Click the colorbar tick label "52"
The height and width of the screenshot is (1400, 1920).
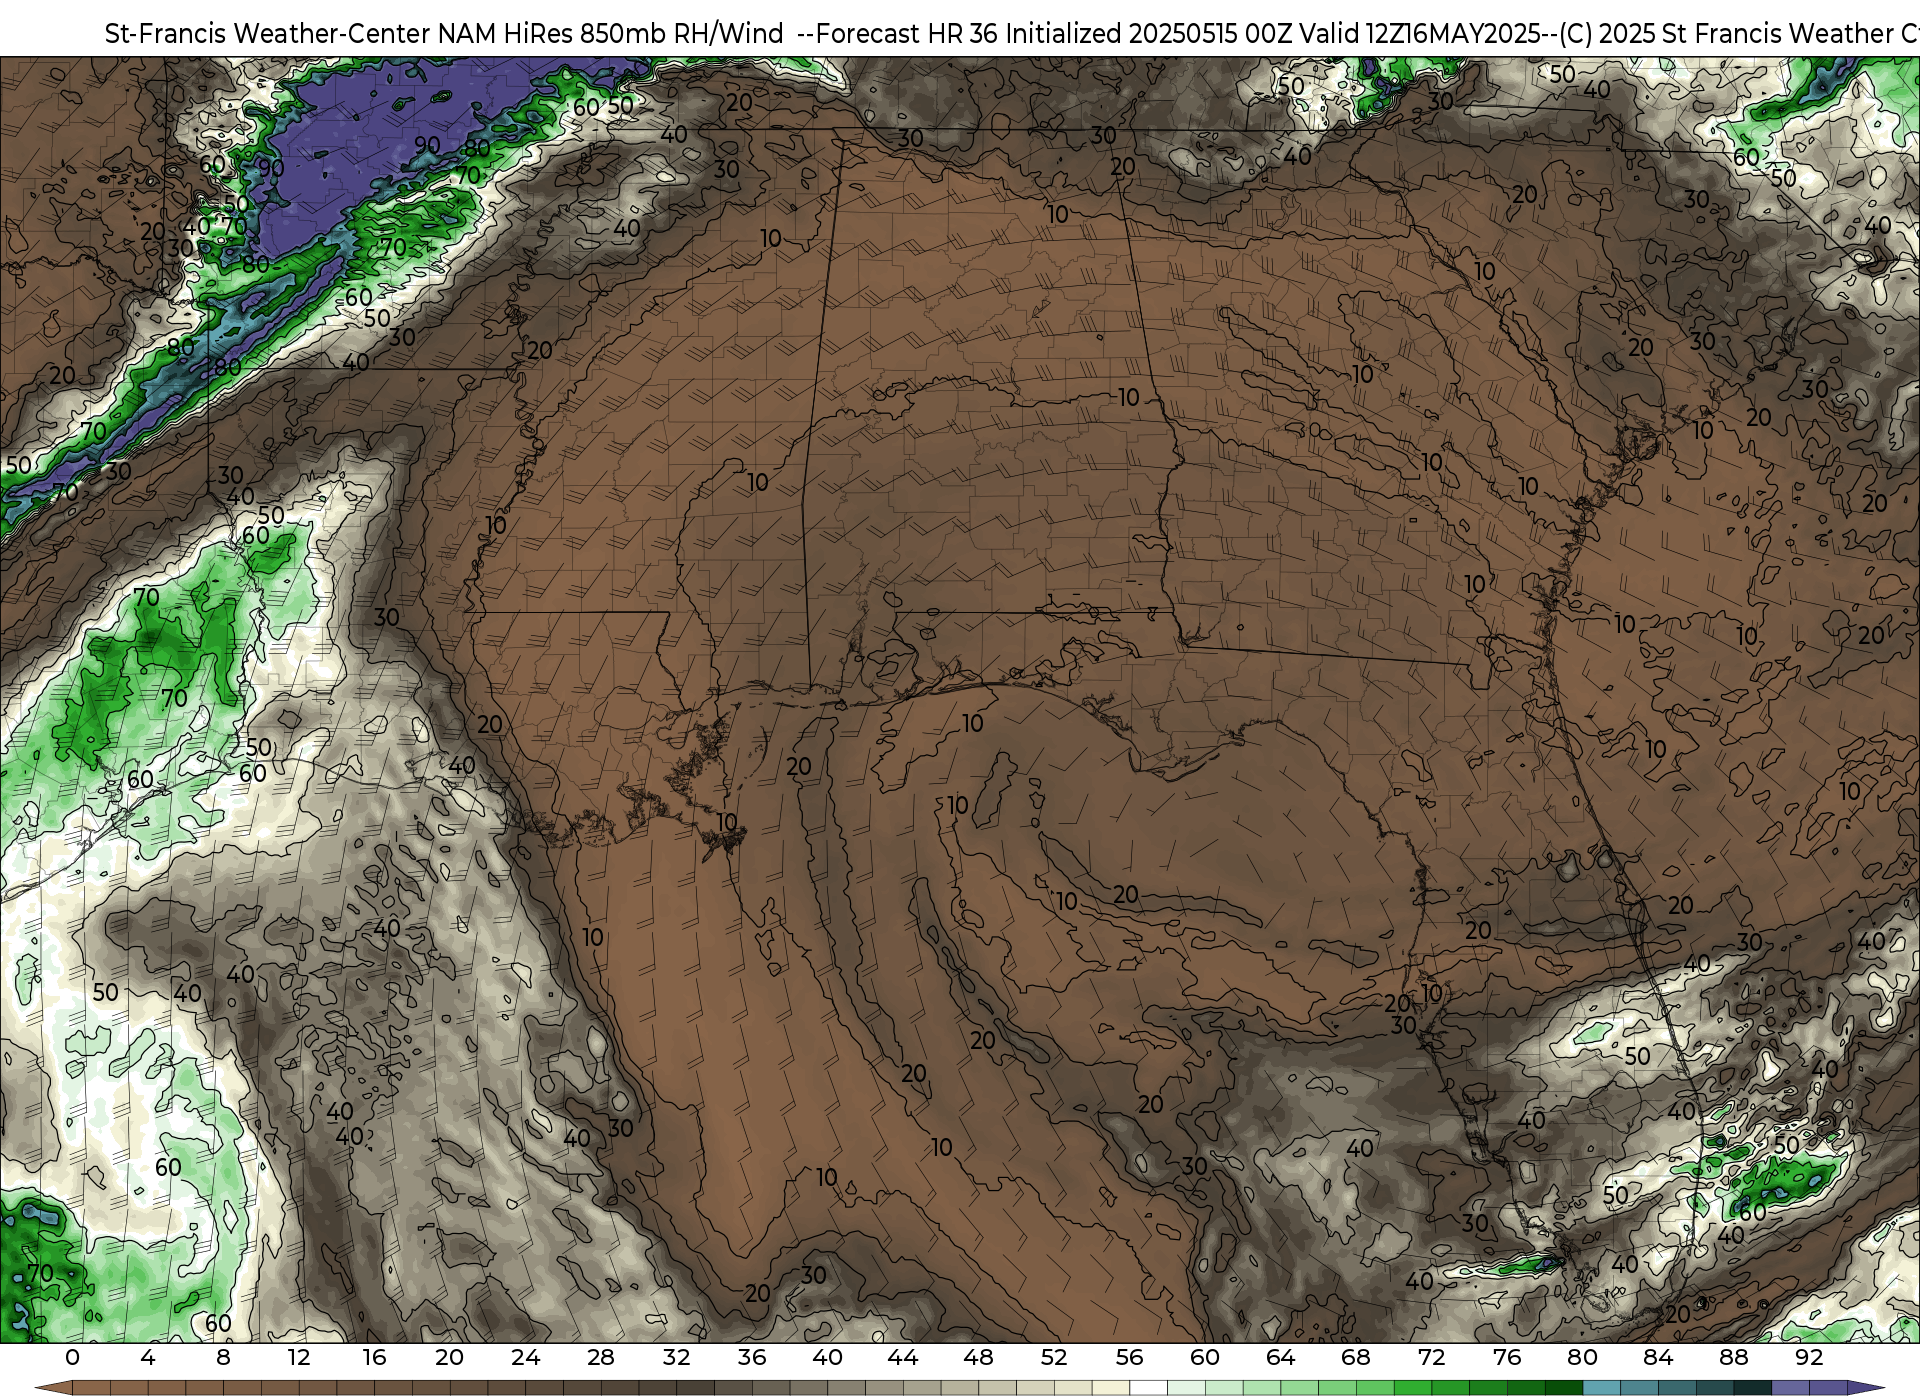(1054, 1357)
